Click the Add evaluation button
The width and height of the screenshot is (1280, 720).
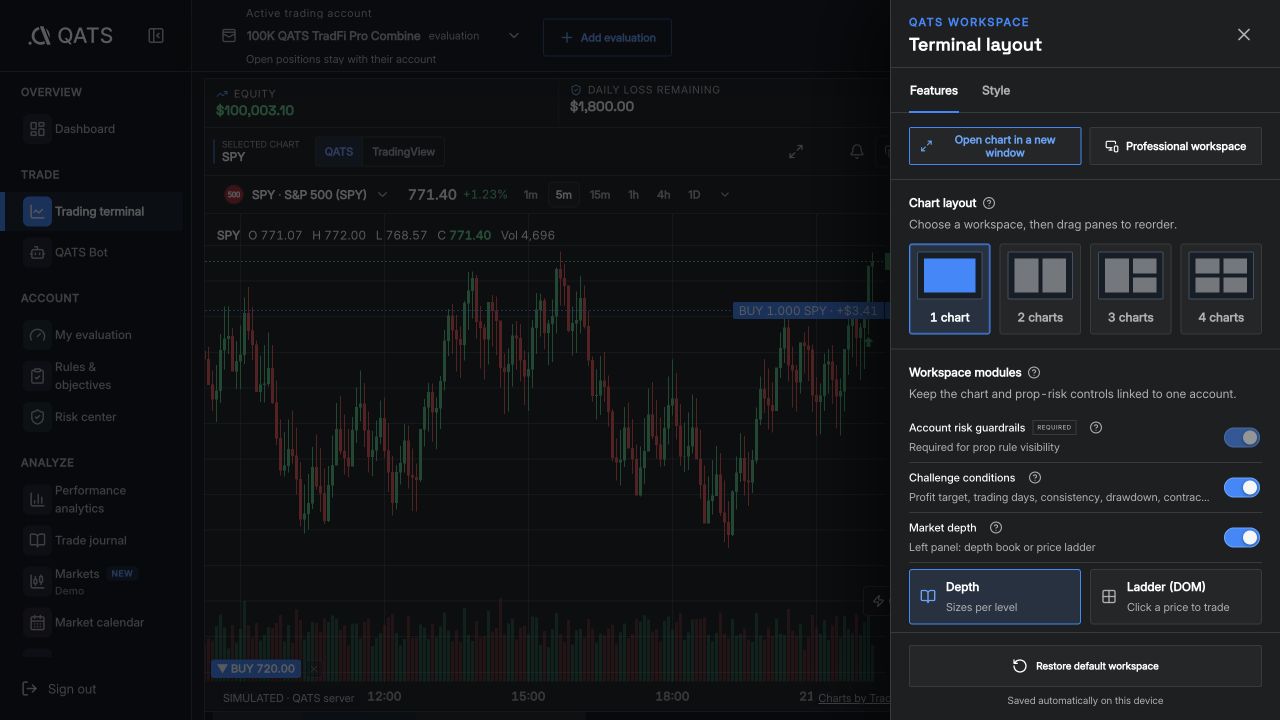(607, 38)
